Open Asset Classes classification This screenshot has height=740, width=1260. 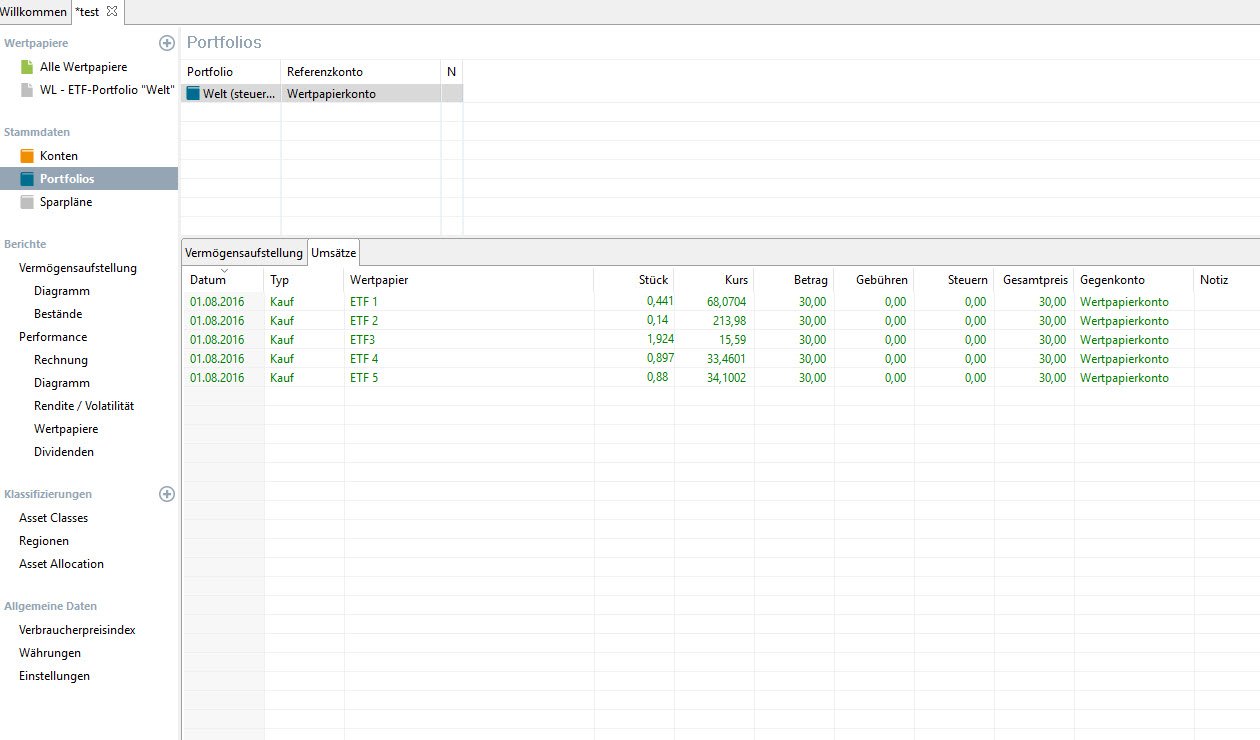pyautogui.click(x=53, y=518)
